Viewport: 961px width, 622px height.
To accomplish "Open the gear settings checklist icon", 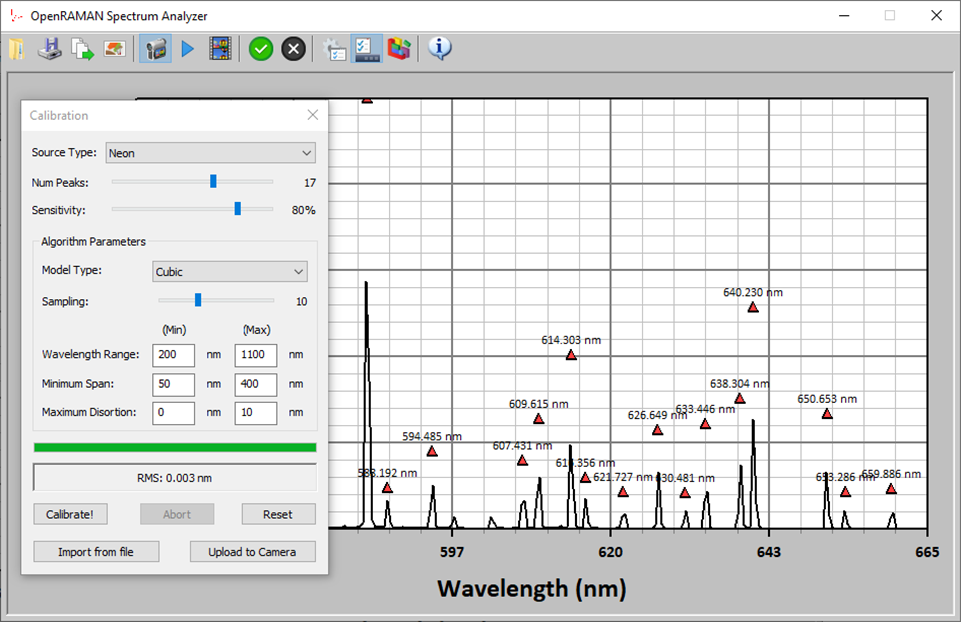I will coord(335,48).
